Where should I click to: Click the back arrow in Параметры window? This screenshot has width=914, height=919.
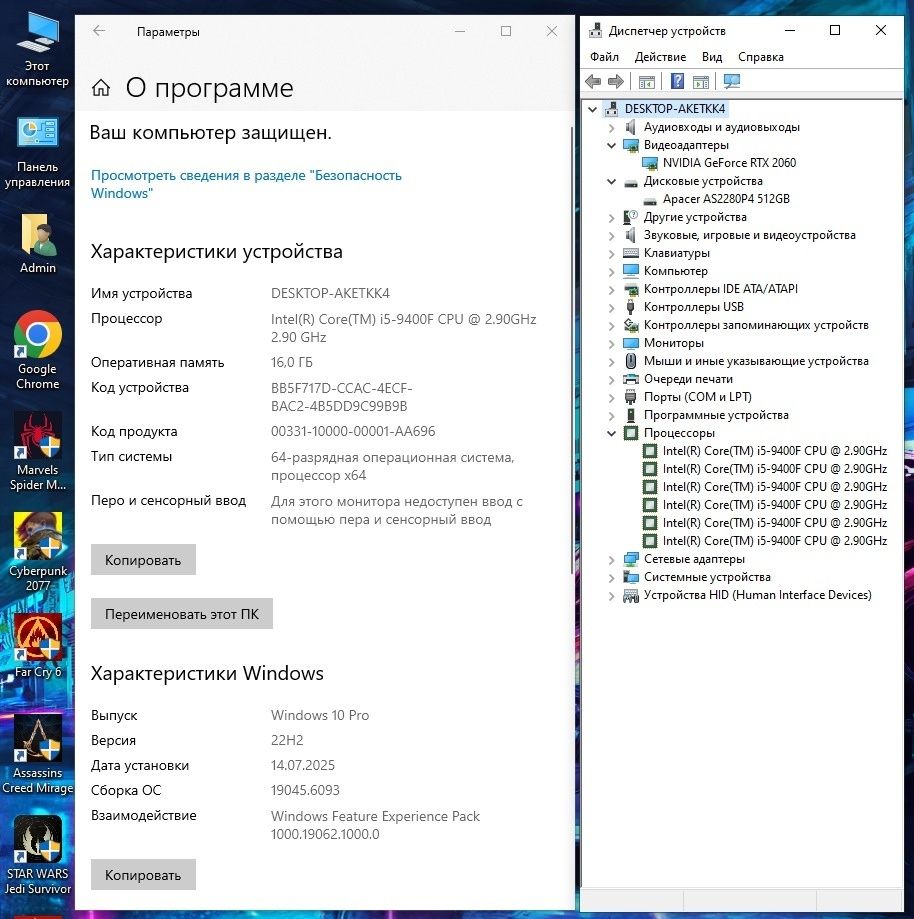tap(99, 31)
